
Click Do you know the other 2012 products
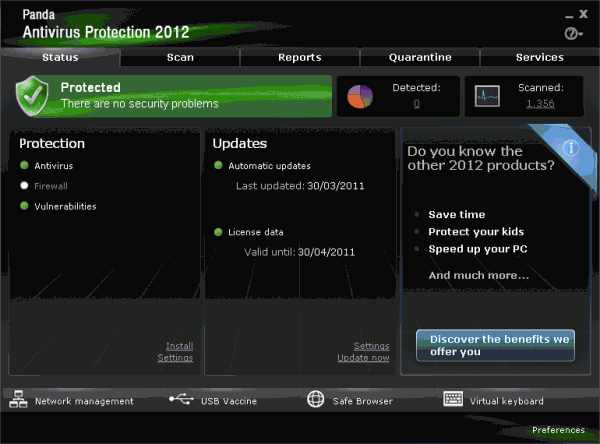481,158
